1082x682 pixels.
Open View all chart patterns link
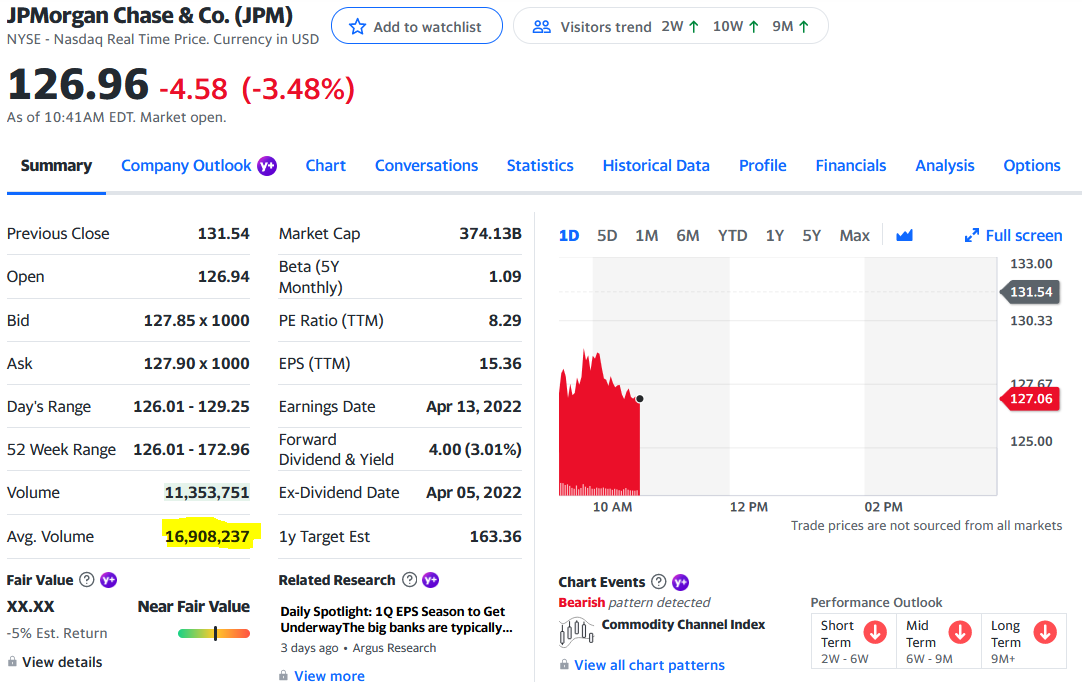click(649, 665)
